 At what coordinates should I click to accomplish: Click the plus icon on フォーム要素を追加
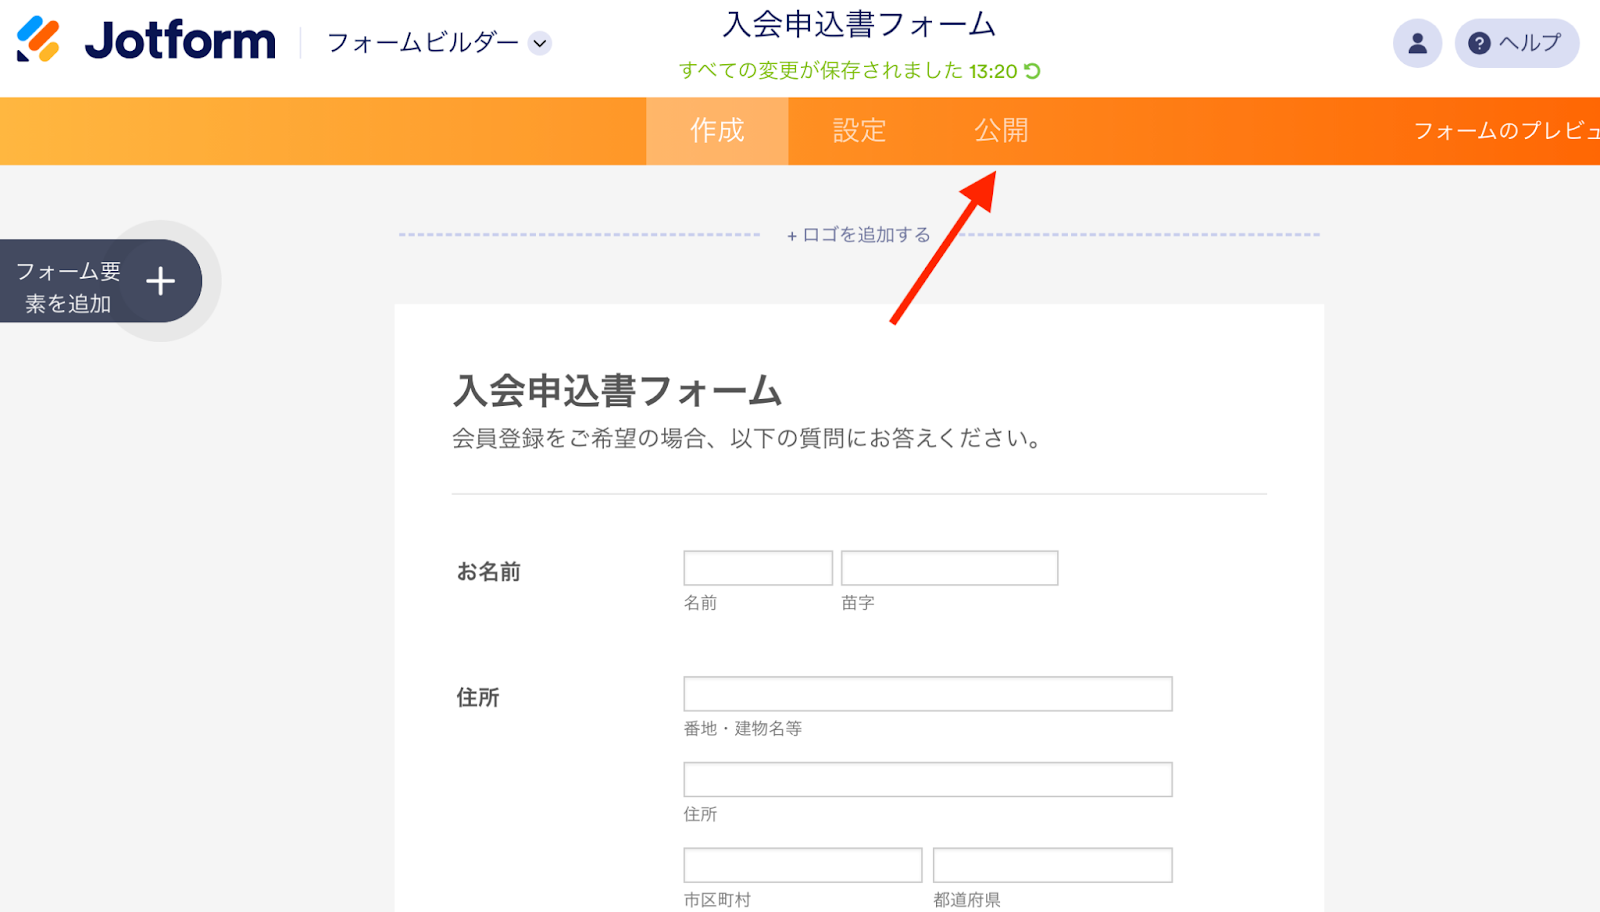[160, 281]
